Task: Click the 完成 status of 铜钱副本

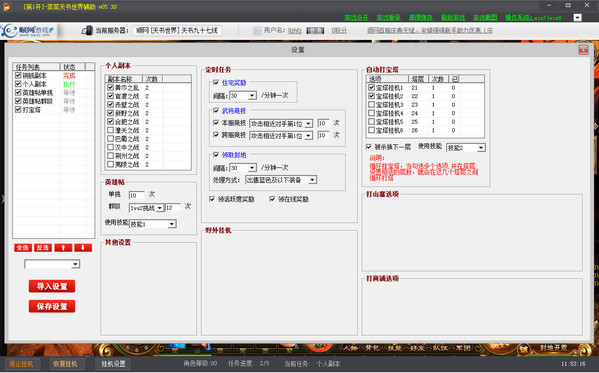Action: click(x=69, y=76)
